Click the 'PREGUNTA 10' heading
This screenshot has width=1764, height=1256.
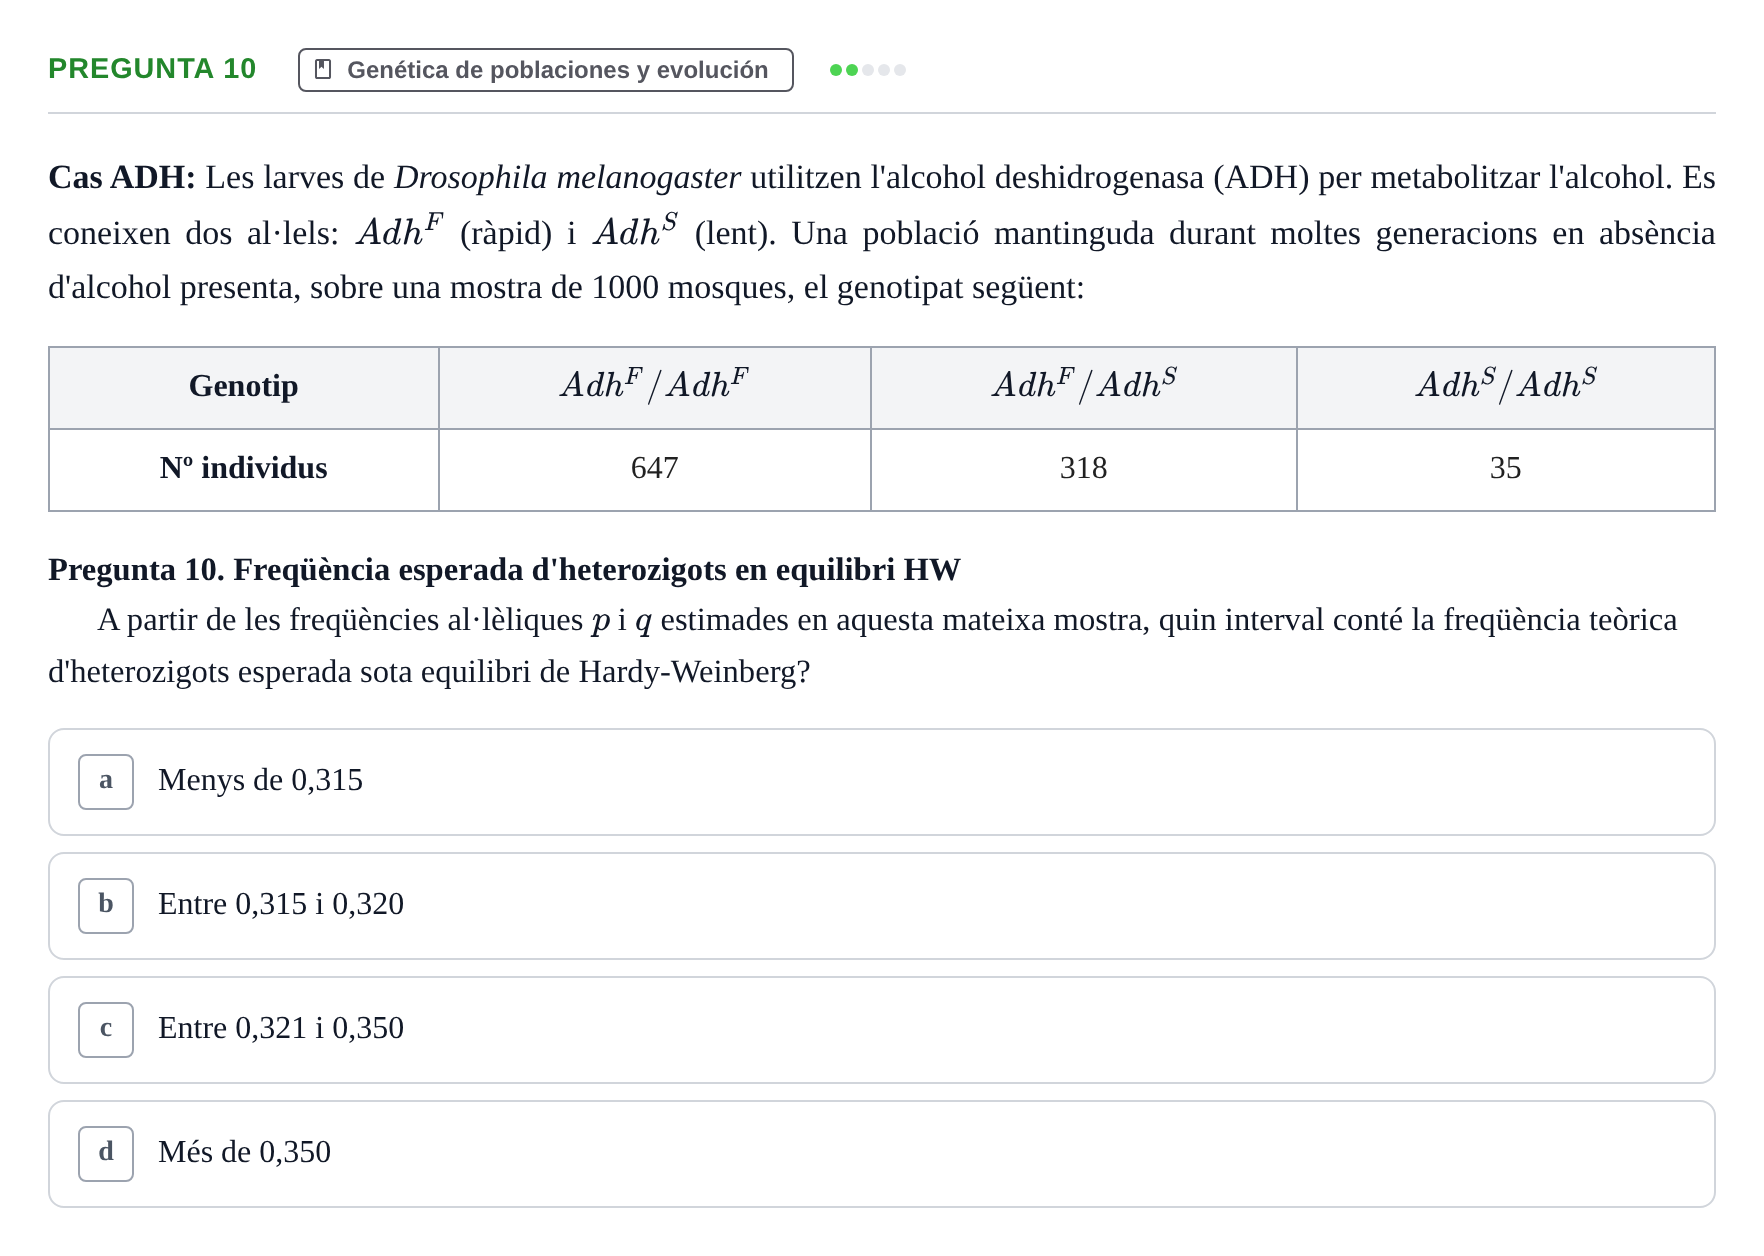[x=152, y=69]
